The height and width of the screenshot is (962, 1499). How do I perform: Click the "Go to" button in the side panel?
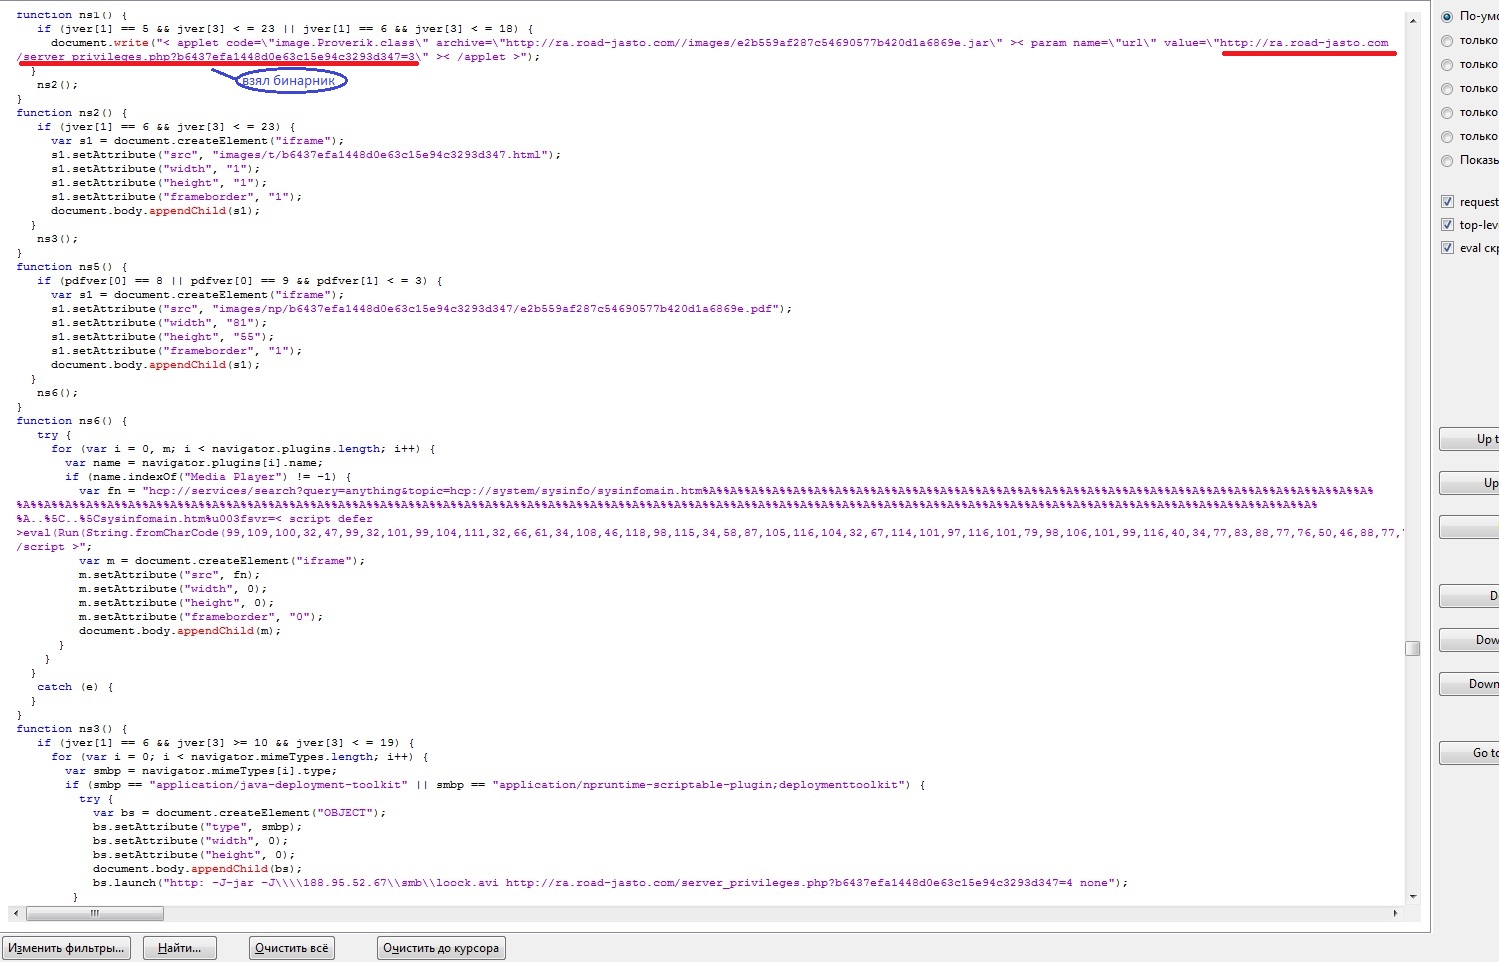(1469, 753)
